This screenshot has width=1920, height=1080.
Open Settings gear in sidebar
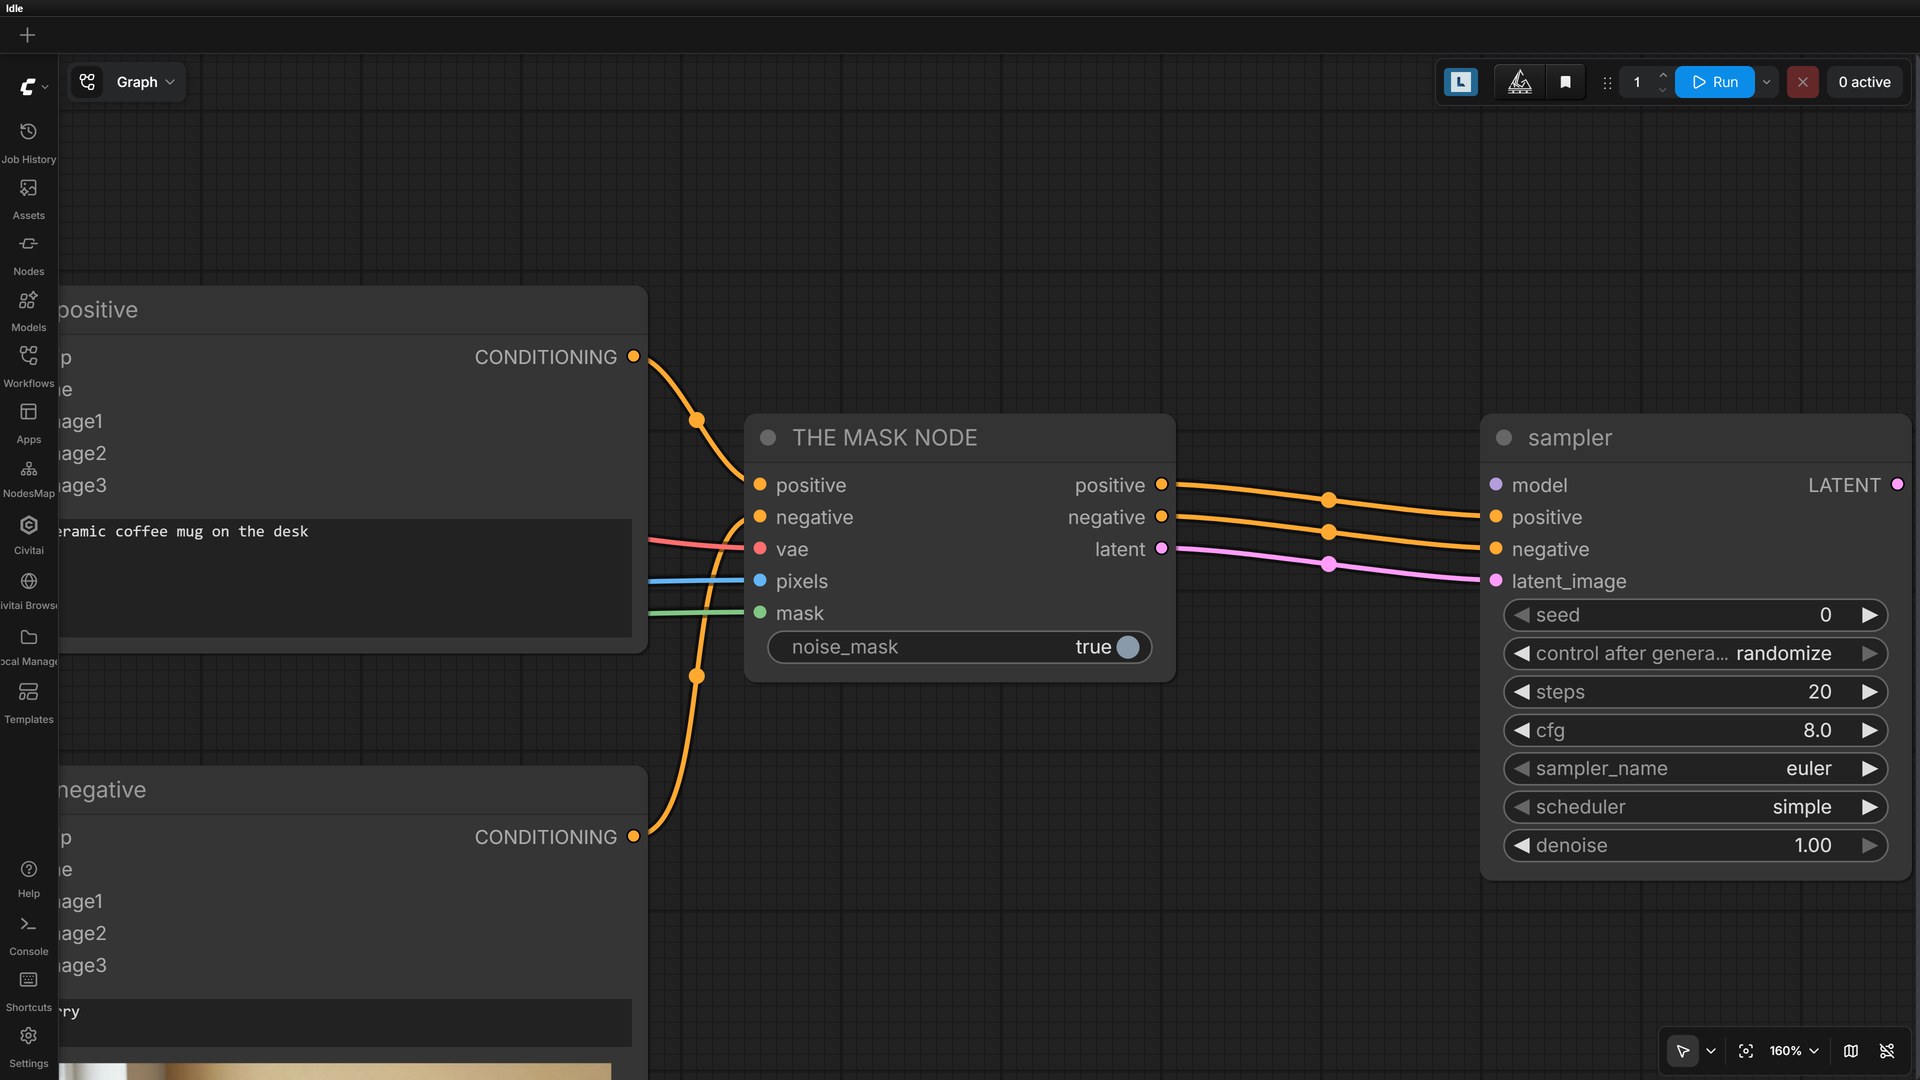(x=28, y=1047)
